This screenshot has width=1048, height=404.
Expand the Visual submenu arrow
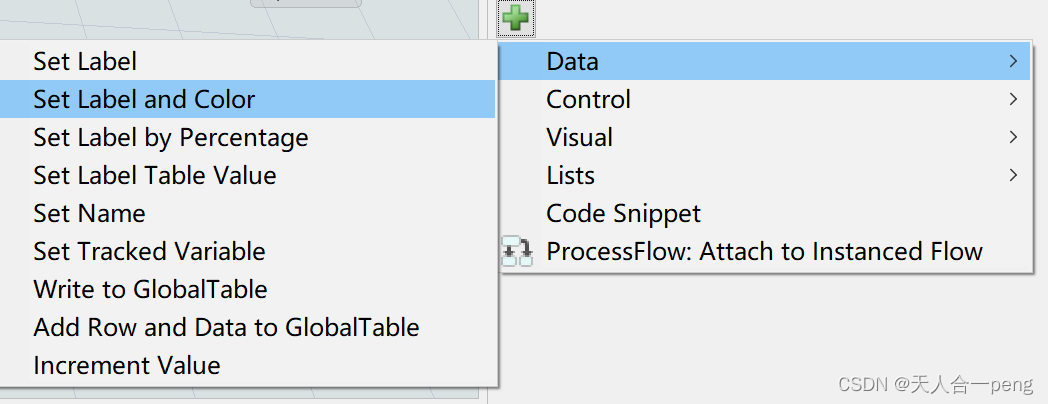pos(1013,138)
